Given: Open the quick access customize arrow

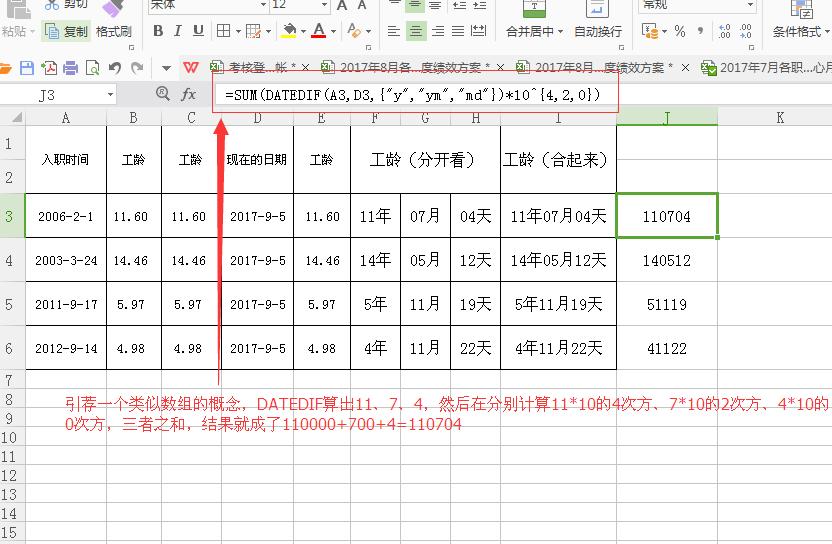Looking at the screenshot, I should tap(166, 68).
